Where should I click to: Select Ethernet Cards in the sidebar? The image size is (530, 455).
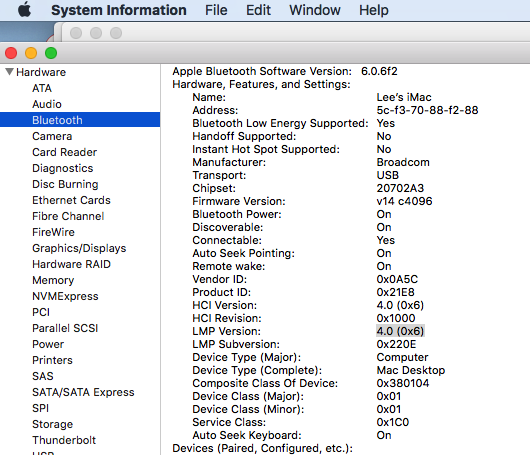(71, 200)
